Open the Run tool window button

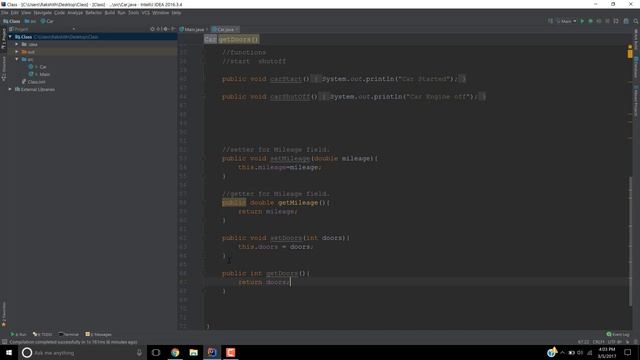coord(18,334)
